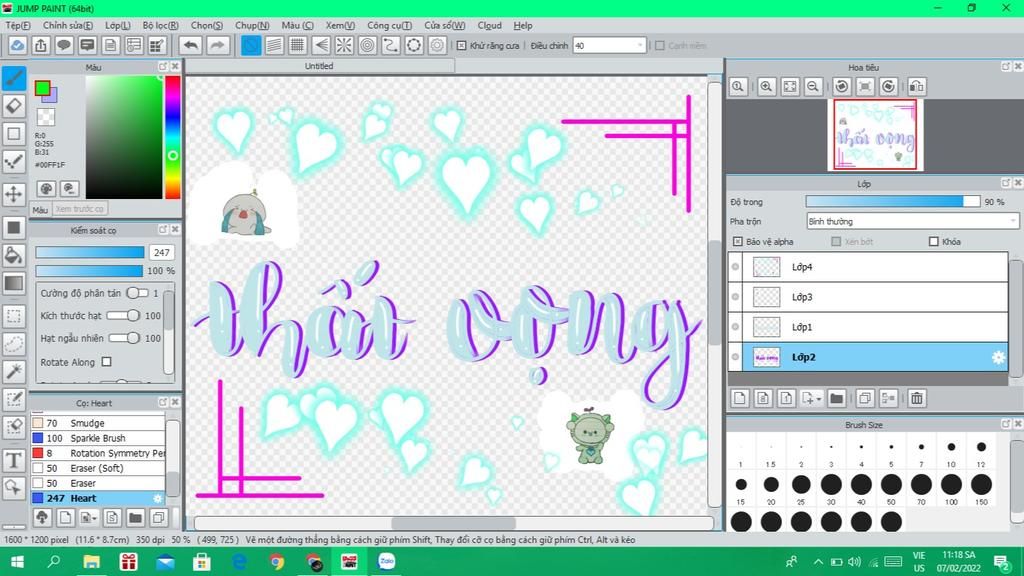Open Google Chrome from the taskbar
The width and height of the screenshot is (1024, 576).
[276, 562]
